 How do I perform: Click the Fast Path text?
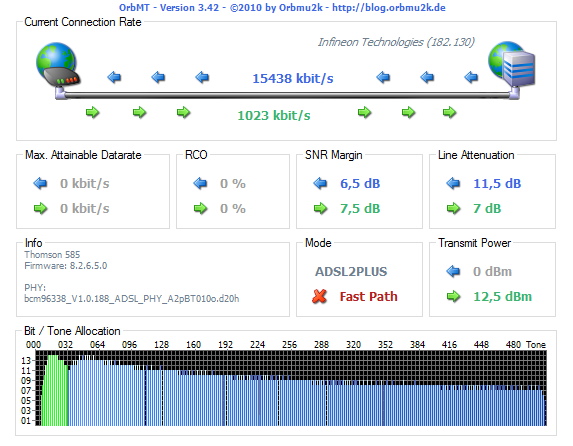(368, 296)
